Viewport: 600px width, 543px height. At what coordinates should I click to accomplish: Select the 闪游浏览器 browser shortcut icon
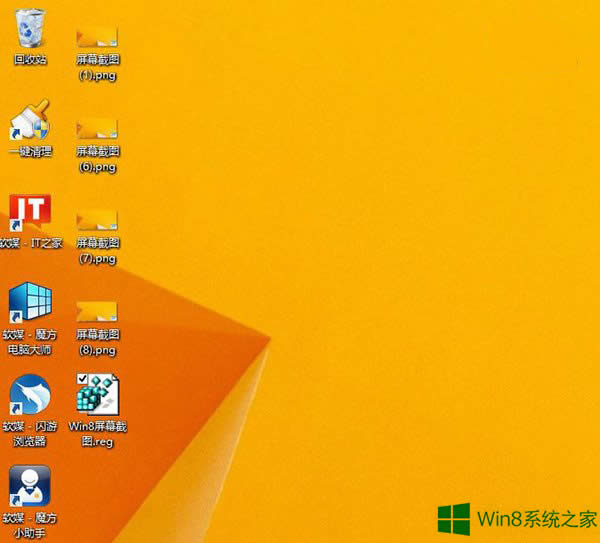click(x=30, y=395)
